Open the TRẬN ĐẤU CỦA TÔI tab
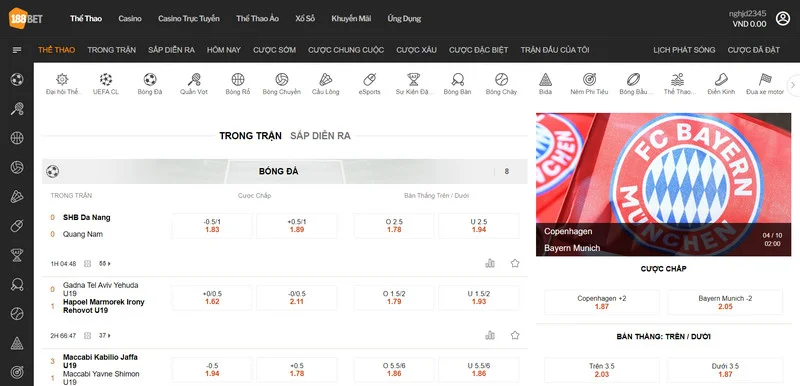This screenshot has height=386, width=800. pyautogui.click(x=555, y=50)
